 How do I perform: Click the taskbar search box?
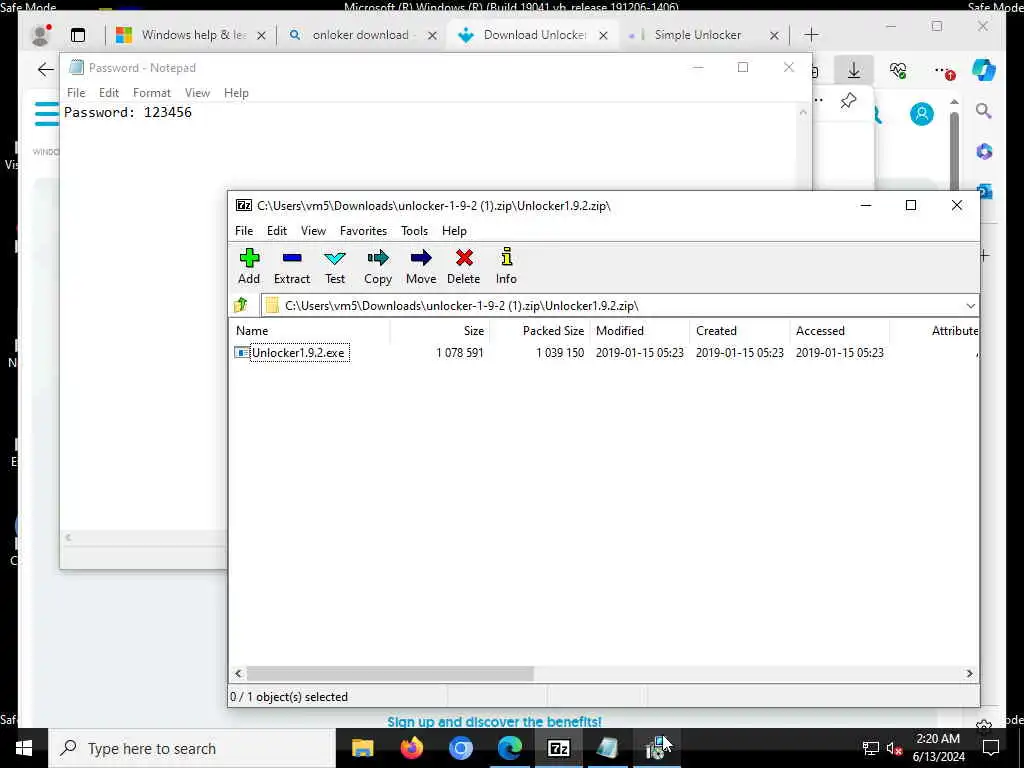tap(192, 748)
